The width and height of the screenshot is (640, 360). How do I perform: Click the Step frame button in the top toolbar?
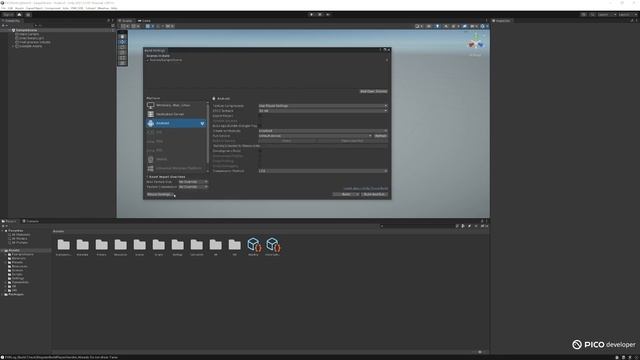point(328,14)
